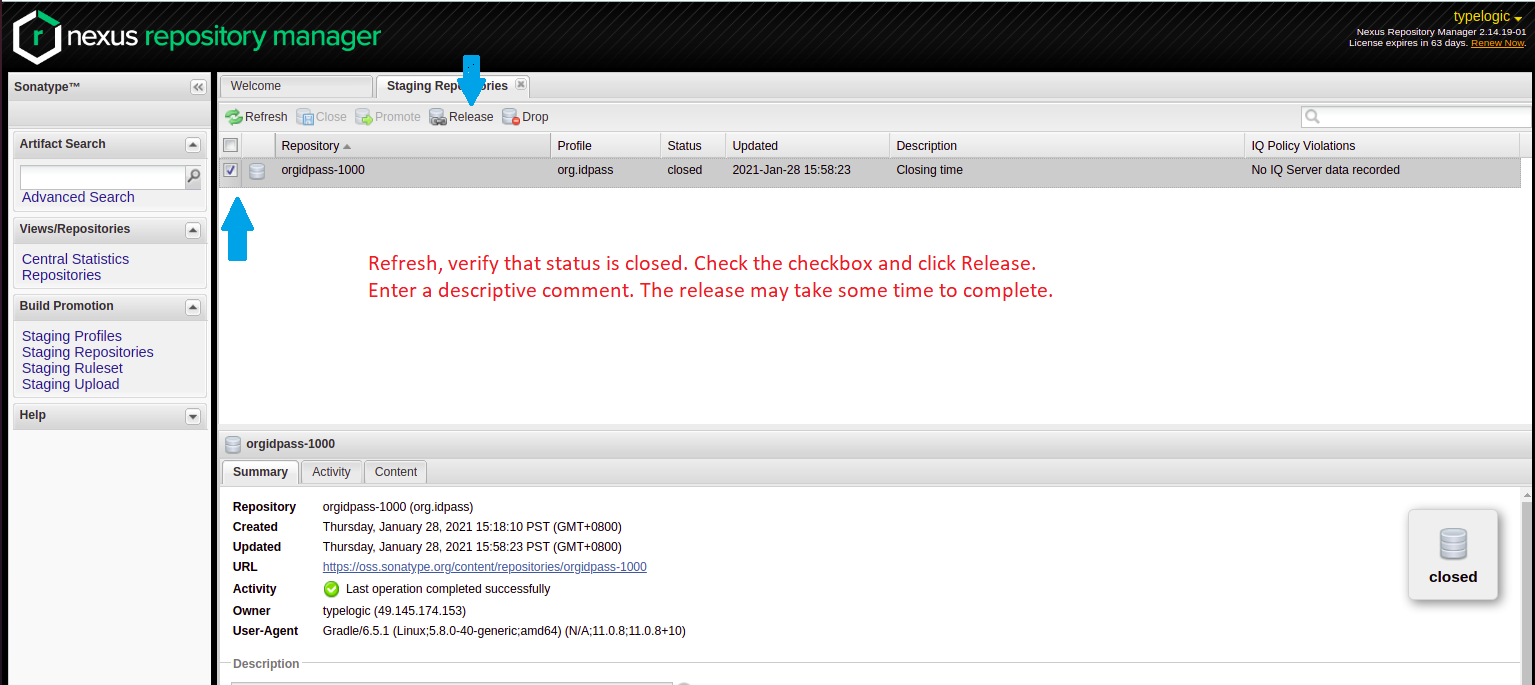This screenshot has height=685, width=1535.
Task: Expand the Help panel
Action: point(193,416)
